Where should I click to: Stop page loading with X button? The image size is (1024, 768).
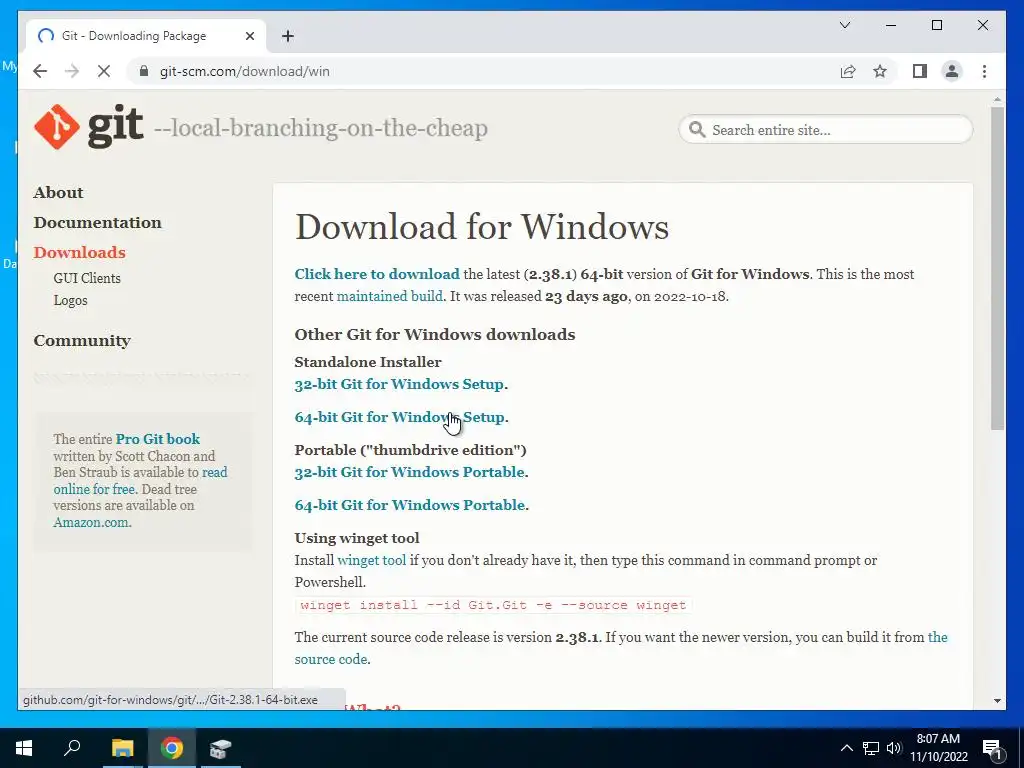coord(104,71)
